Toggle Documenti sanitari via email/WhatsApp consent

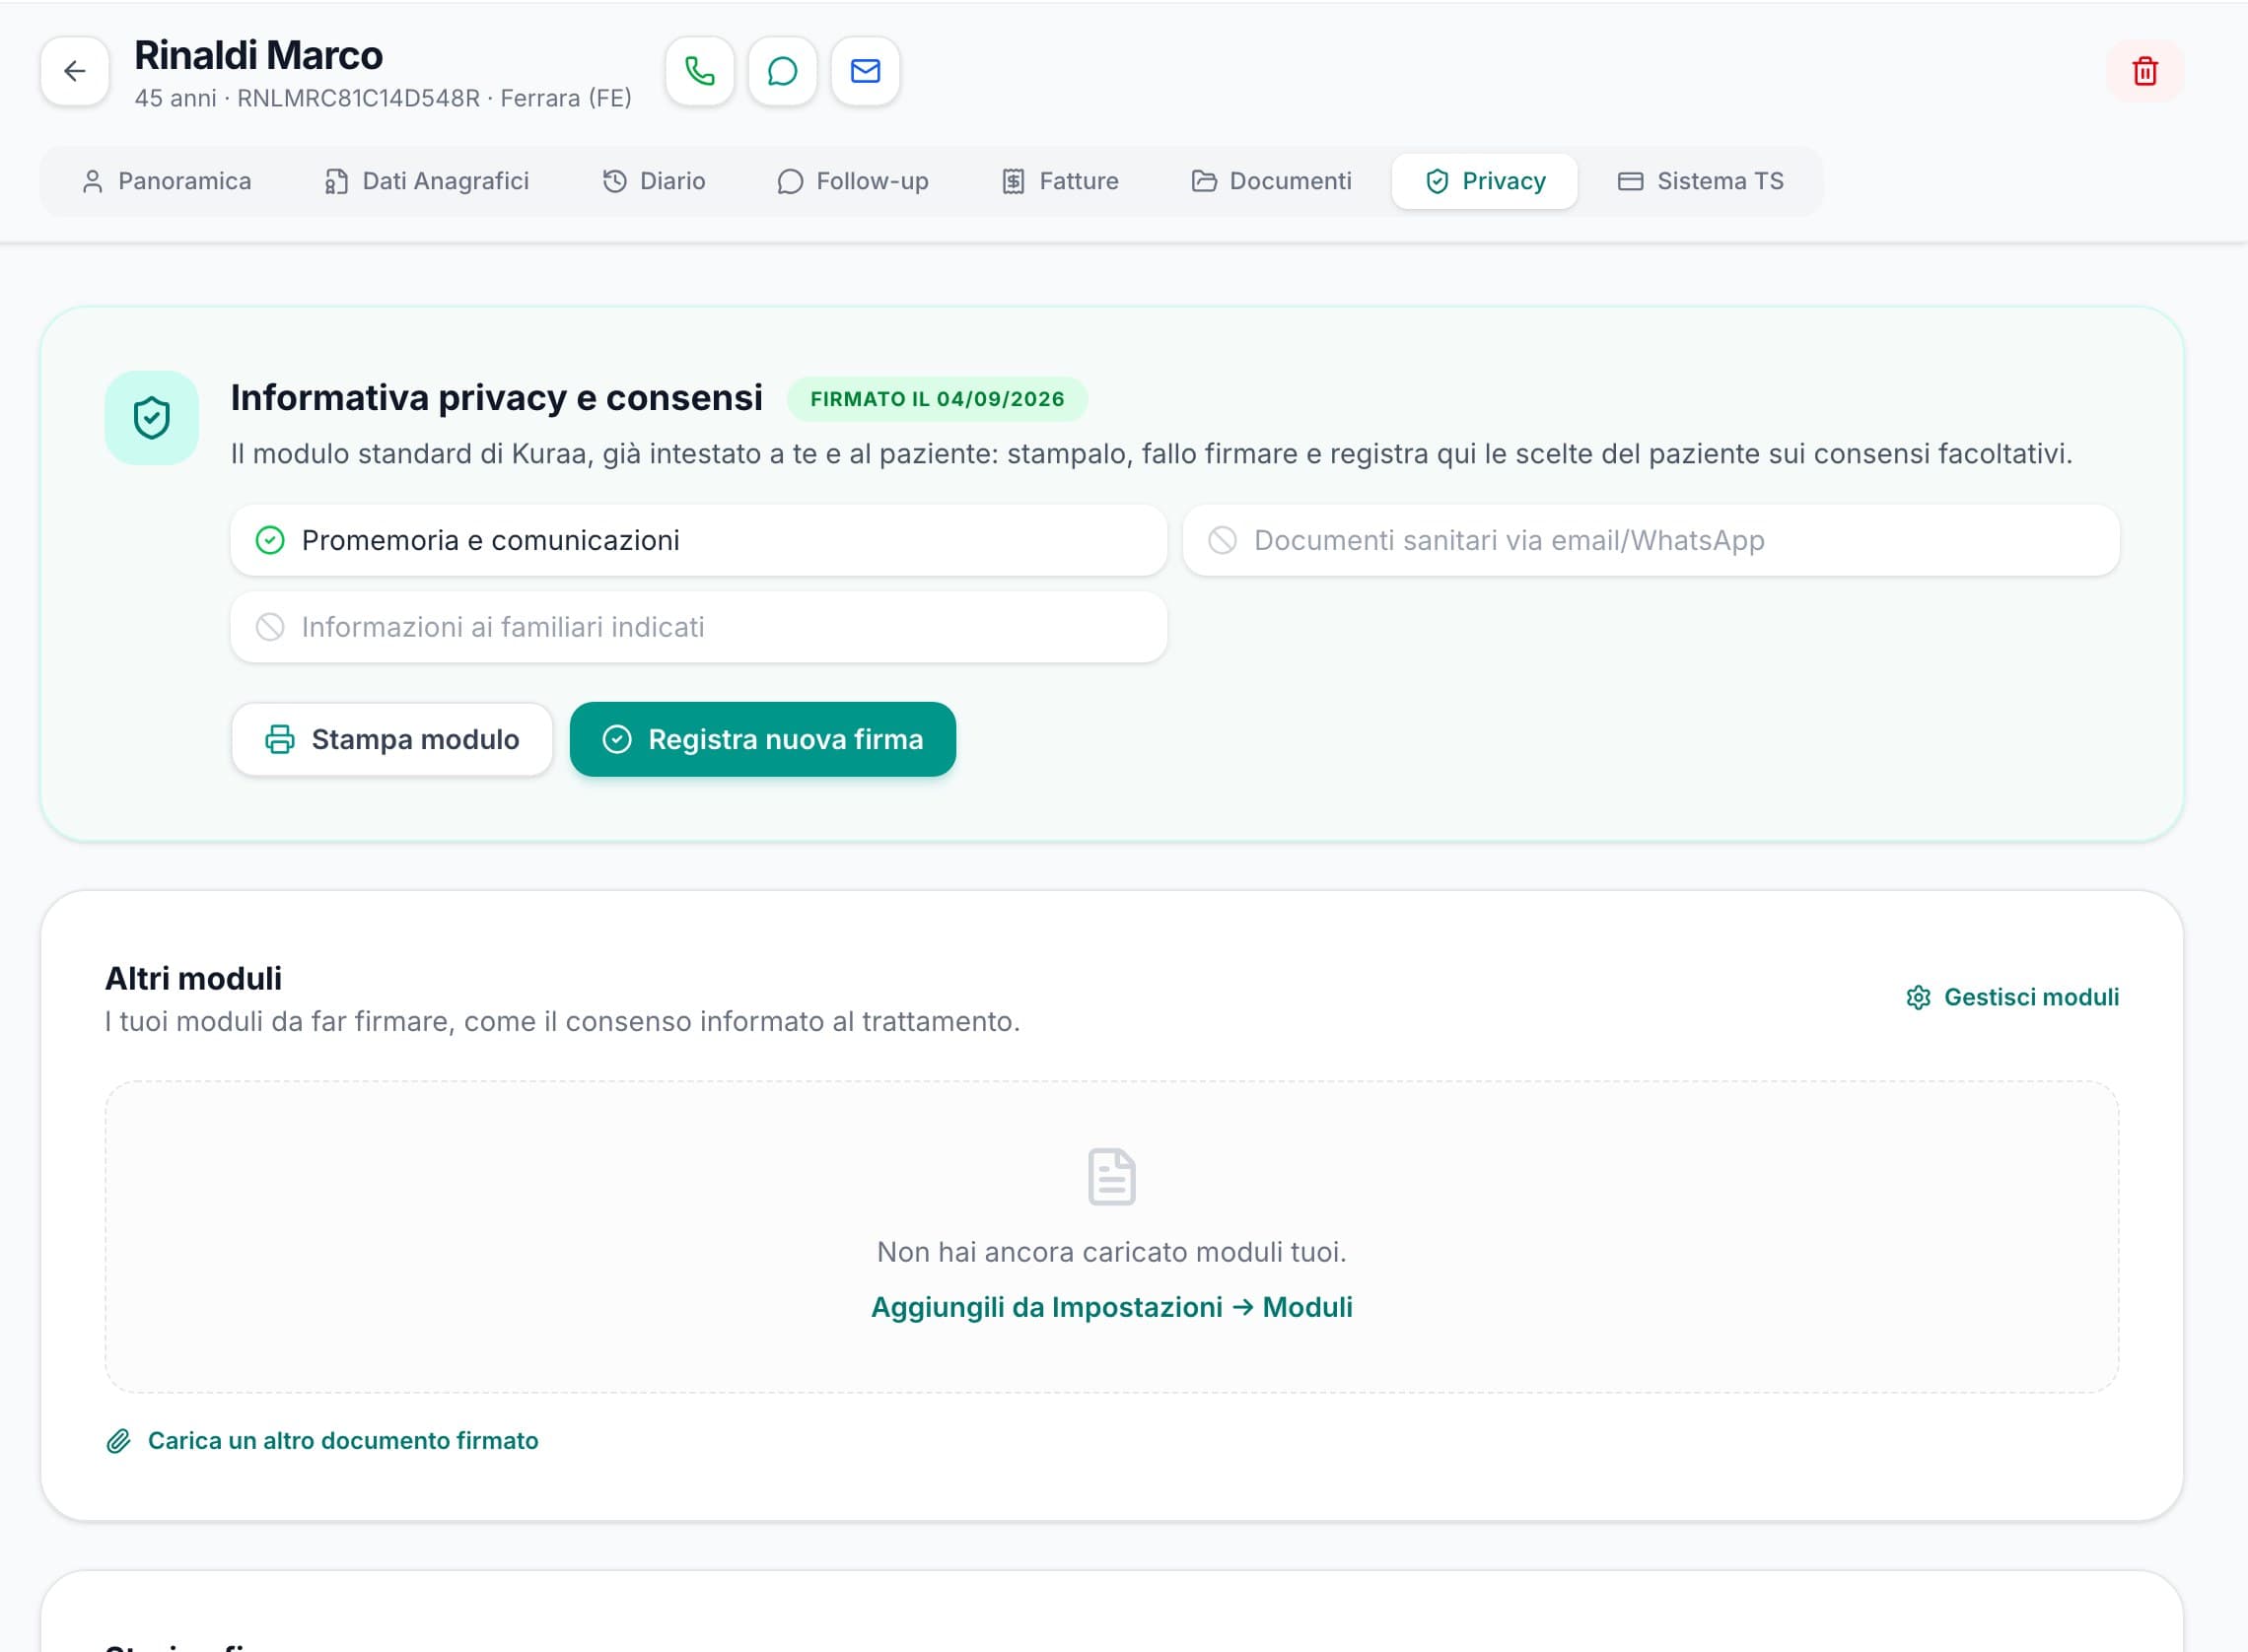(1651, 540)
